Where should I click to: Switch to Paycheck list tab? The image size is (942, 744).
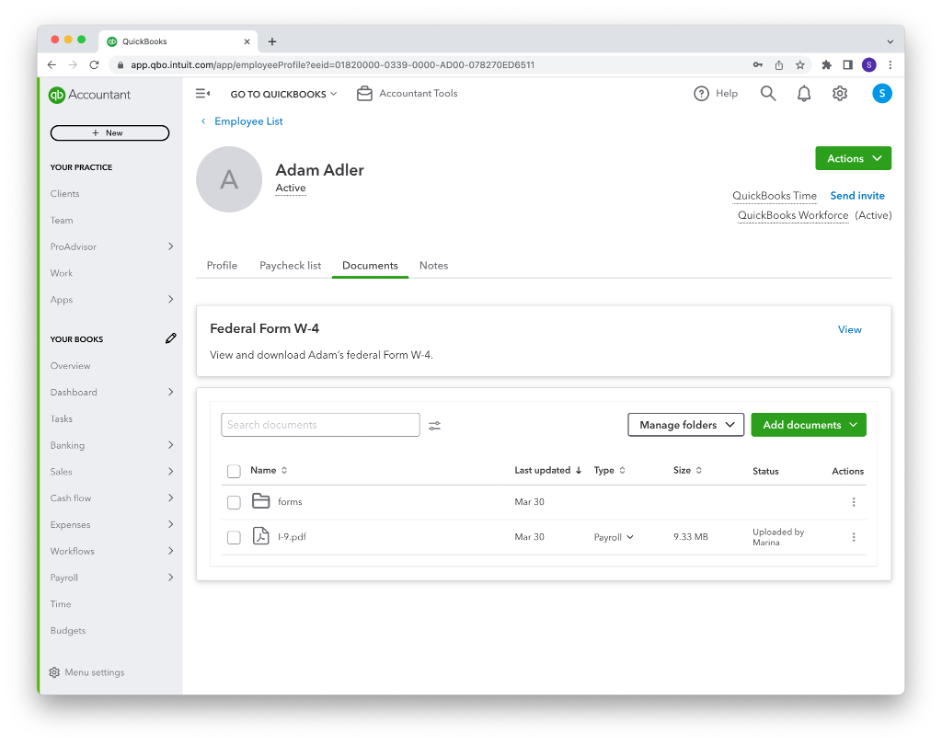(290, 266)
